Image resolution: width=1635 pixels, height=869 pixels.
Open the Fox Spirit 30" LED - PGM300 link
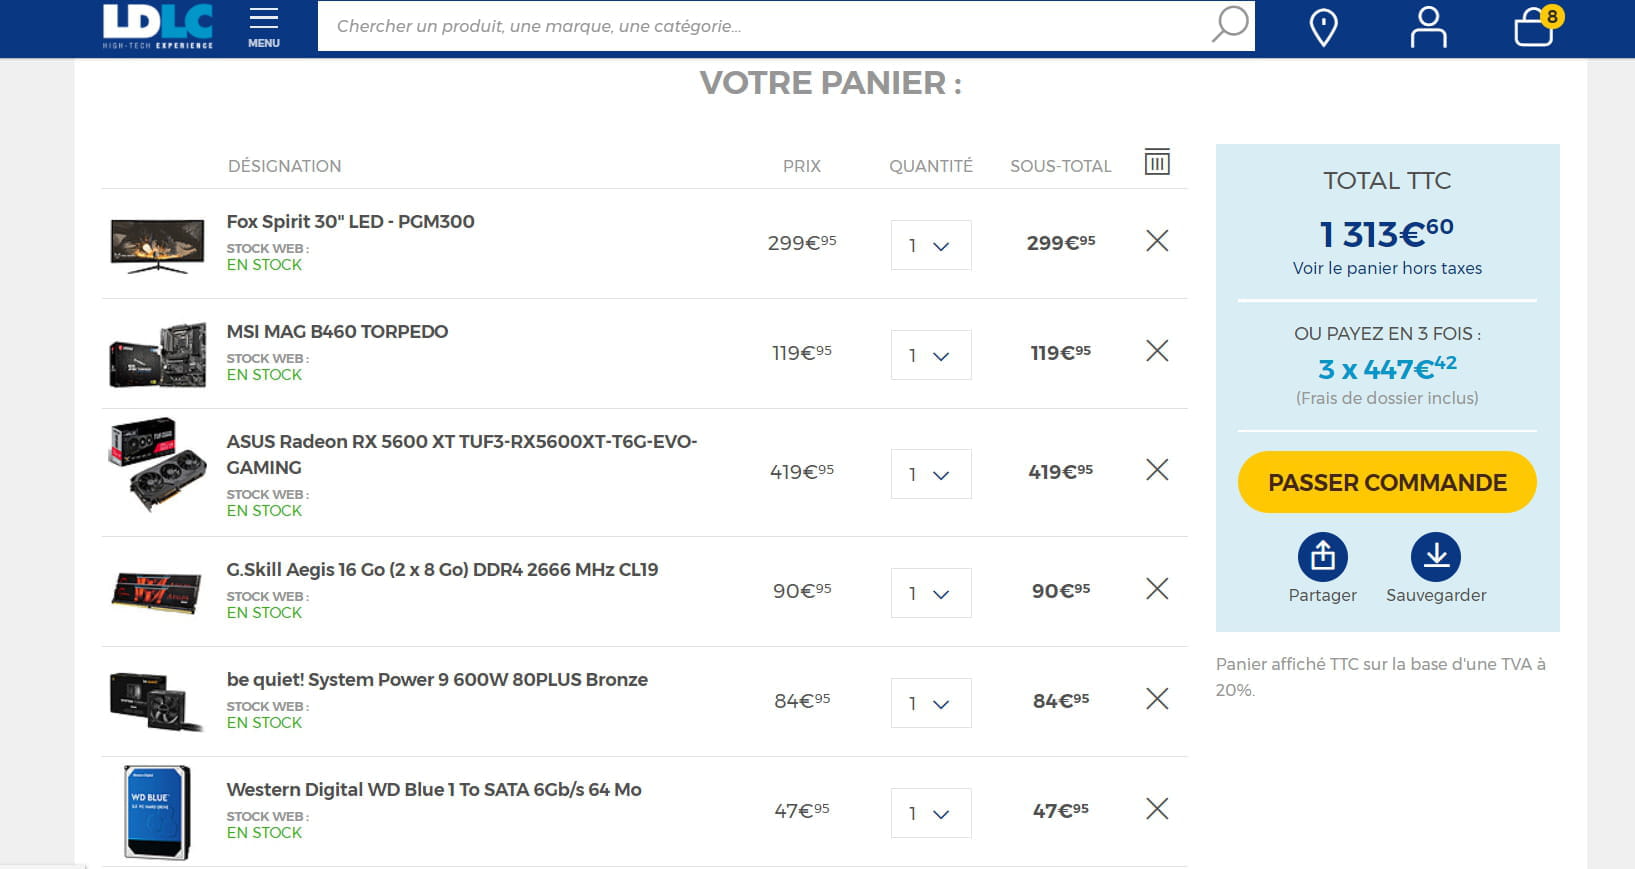(350, 222)
